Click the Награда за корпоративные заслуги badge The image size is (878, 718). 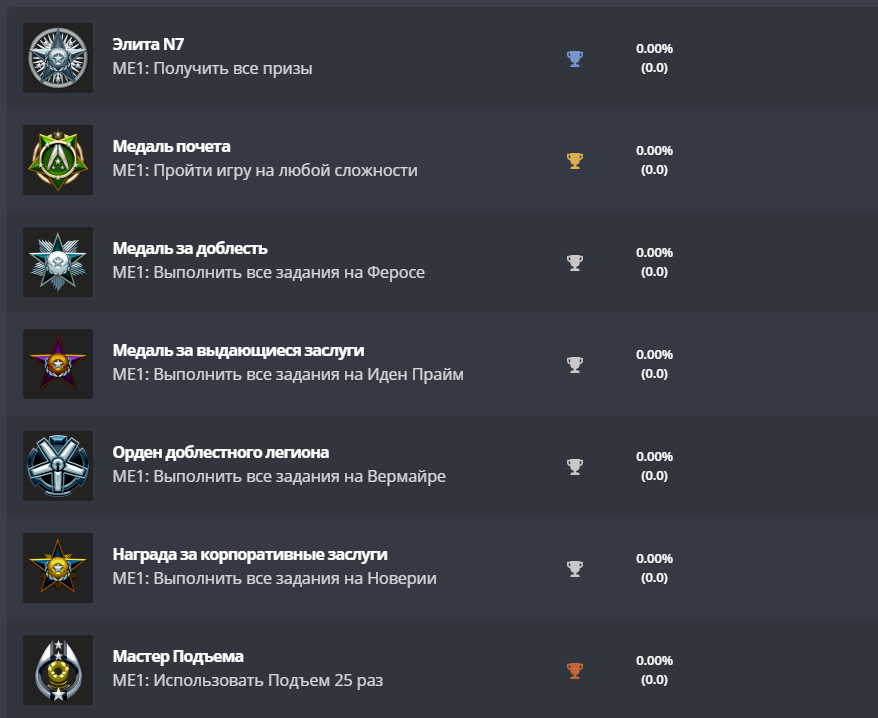click(x=58, y=568)
